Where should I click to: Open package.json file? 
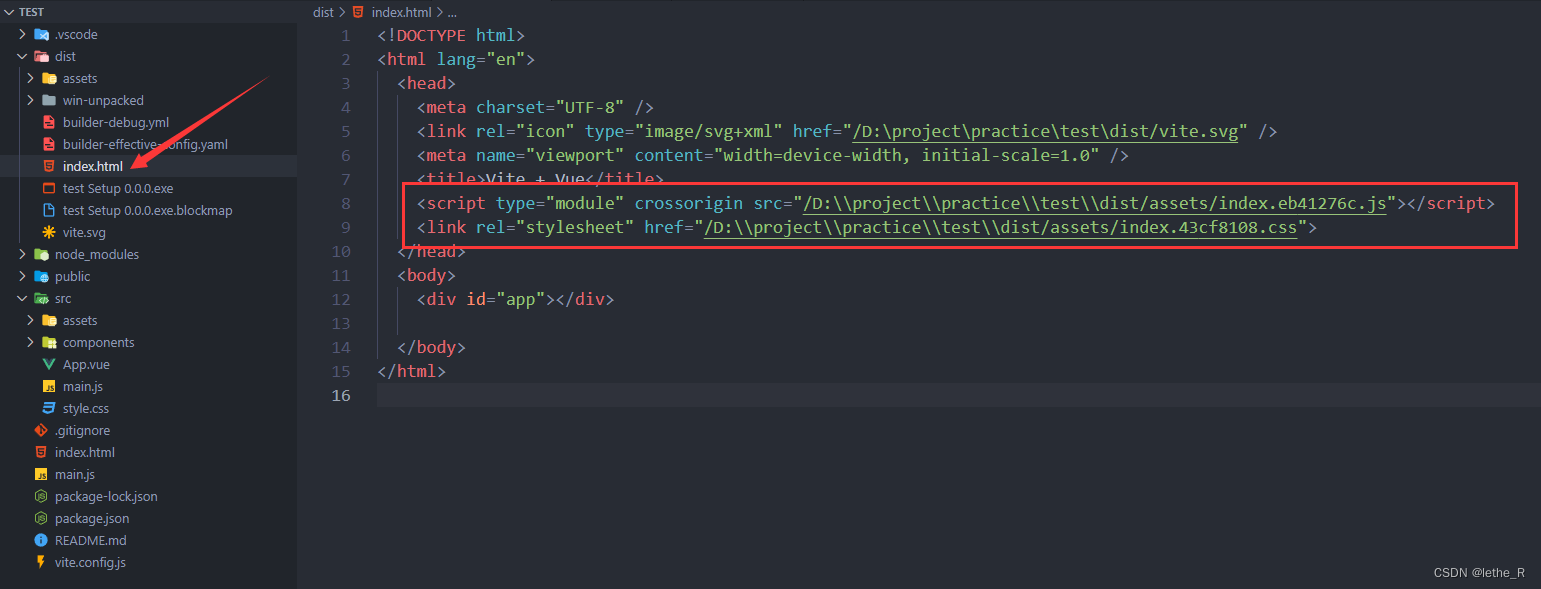tap(92, 518)
